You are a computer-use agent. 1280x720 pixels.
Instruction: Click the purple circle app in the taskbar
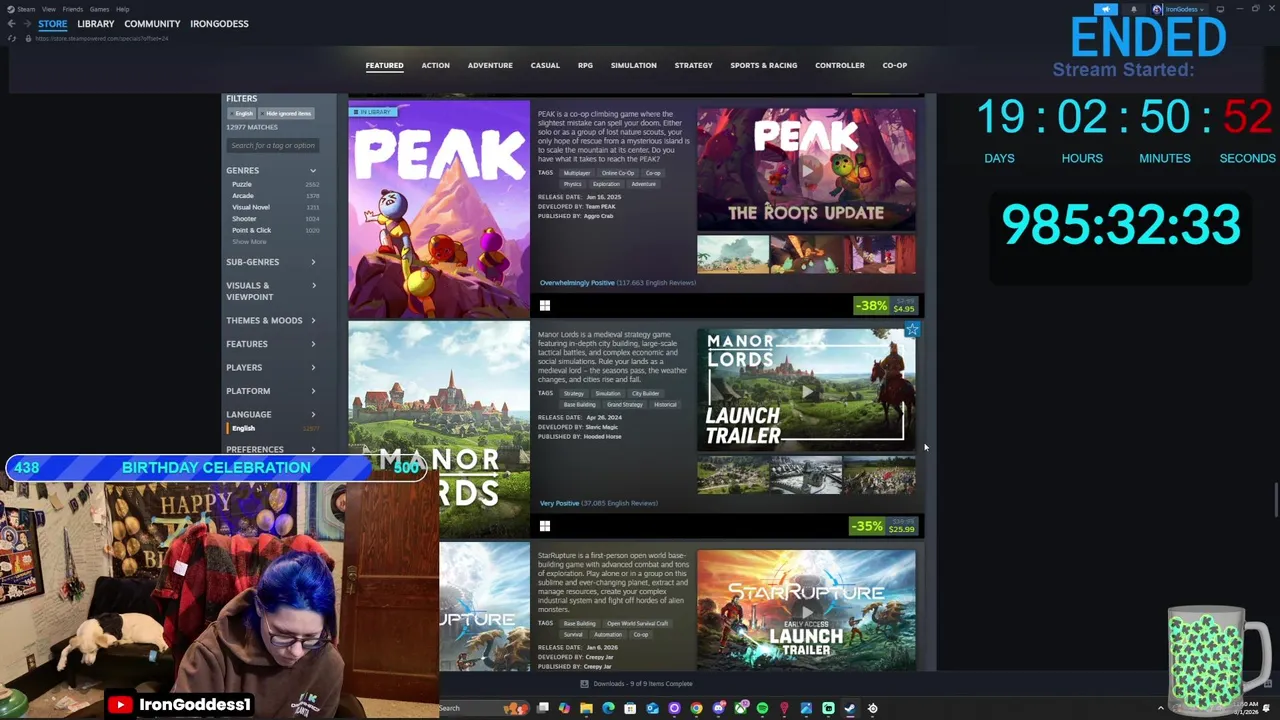pyautogui.click(x=674, y=708)
